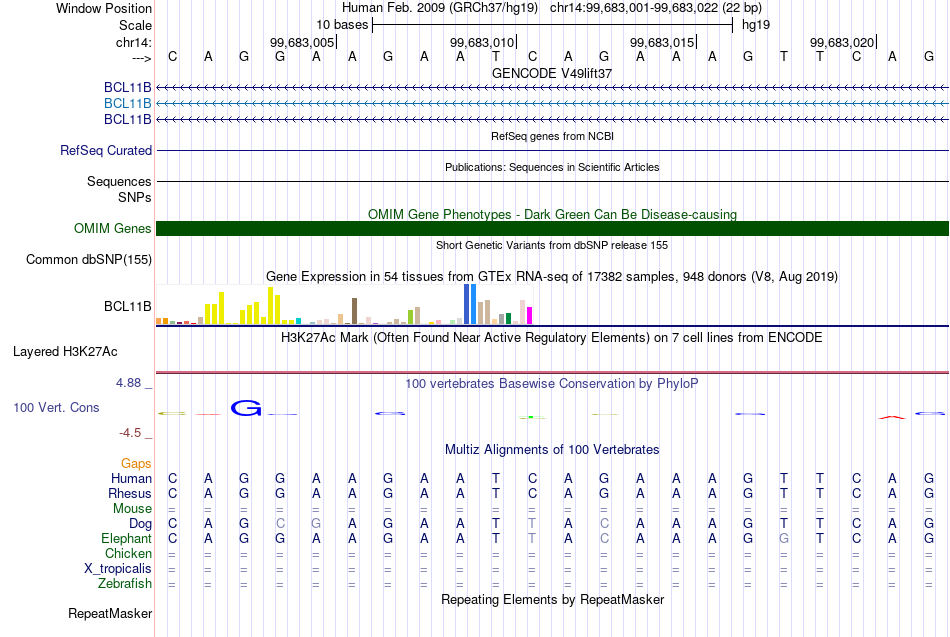Click the 99,683,010 position marker
The height and width of the screenshot is (637, 950).
(x=482, y=42)
